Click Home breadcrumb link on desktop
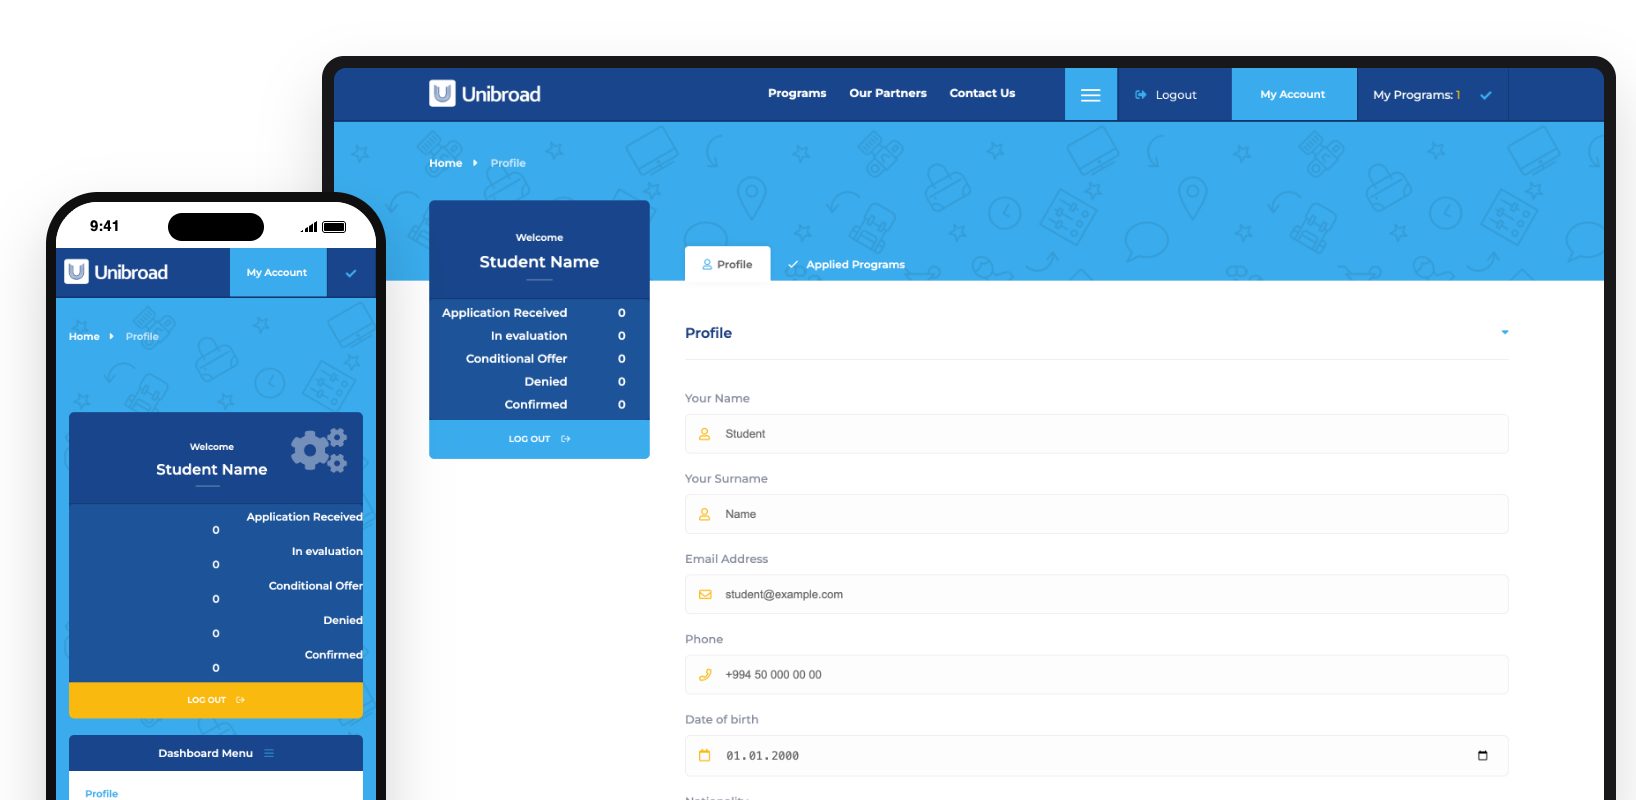1636x800 pixels. coord(446,163)
